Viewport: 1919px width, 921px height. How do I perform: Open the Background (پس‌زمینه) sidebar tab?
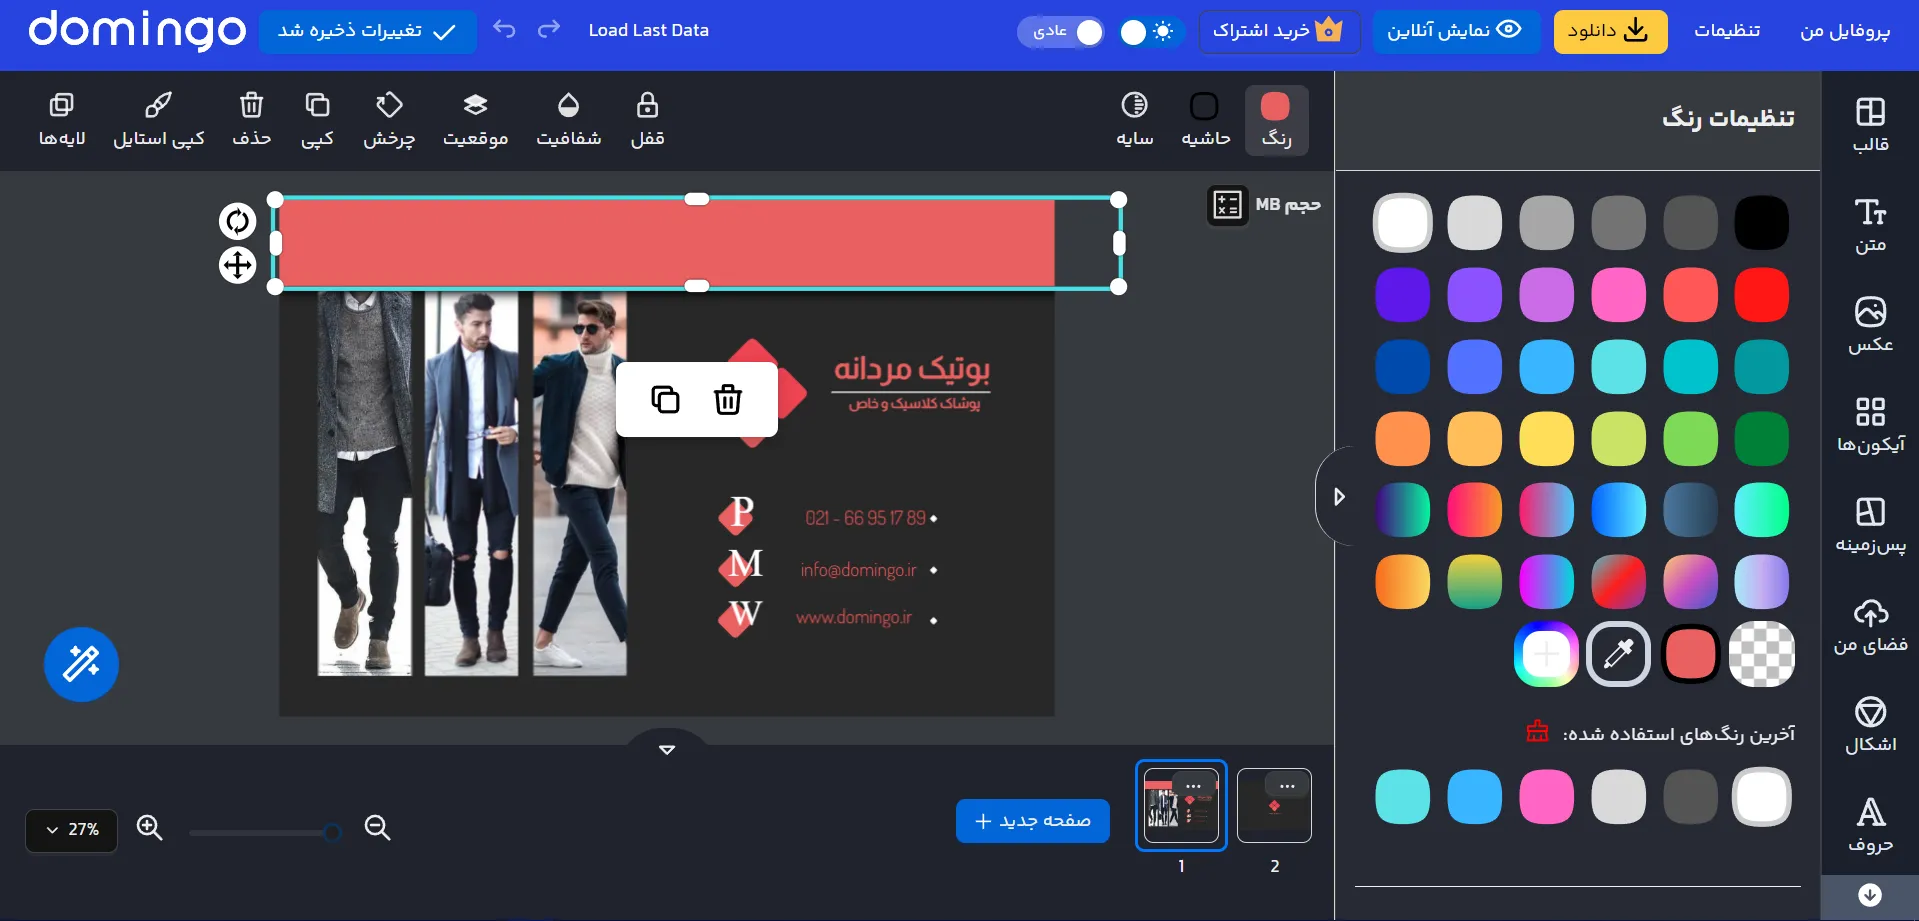(1870, 525)
